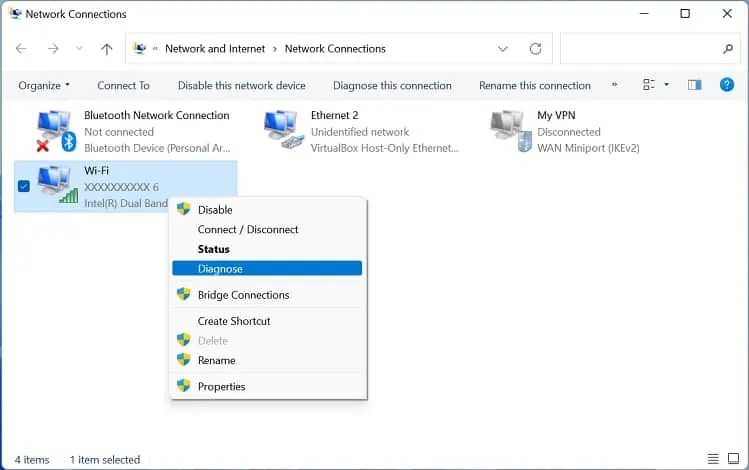Uncheck the Wi-Fi item checkbox
The image size is (749, 470).
(x=24, y=186)
